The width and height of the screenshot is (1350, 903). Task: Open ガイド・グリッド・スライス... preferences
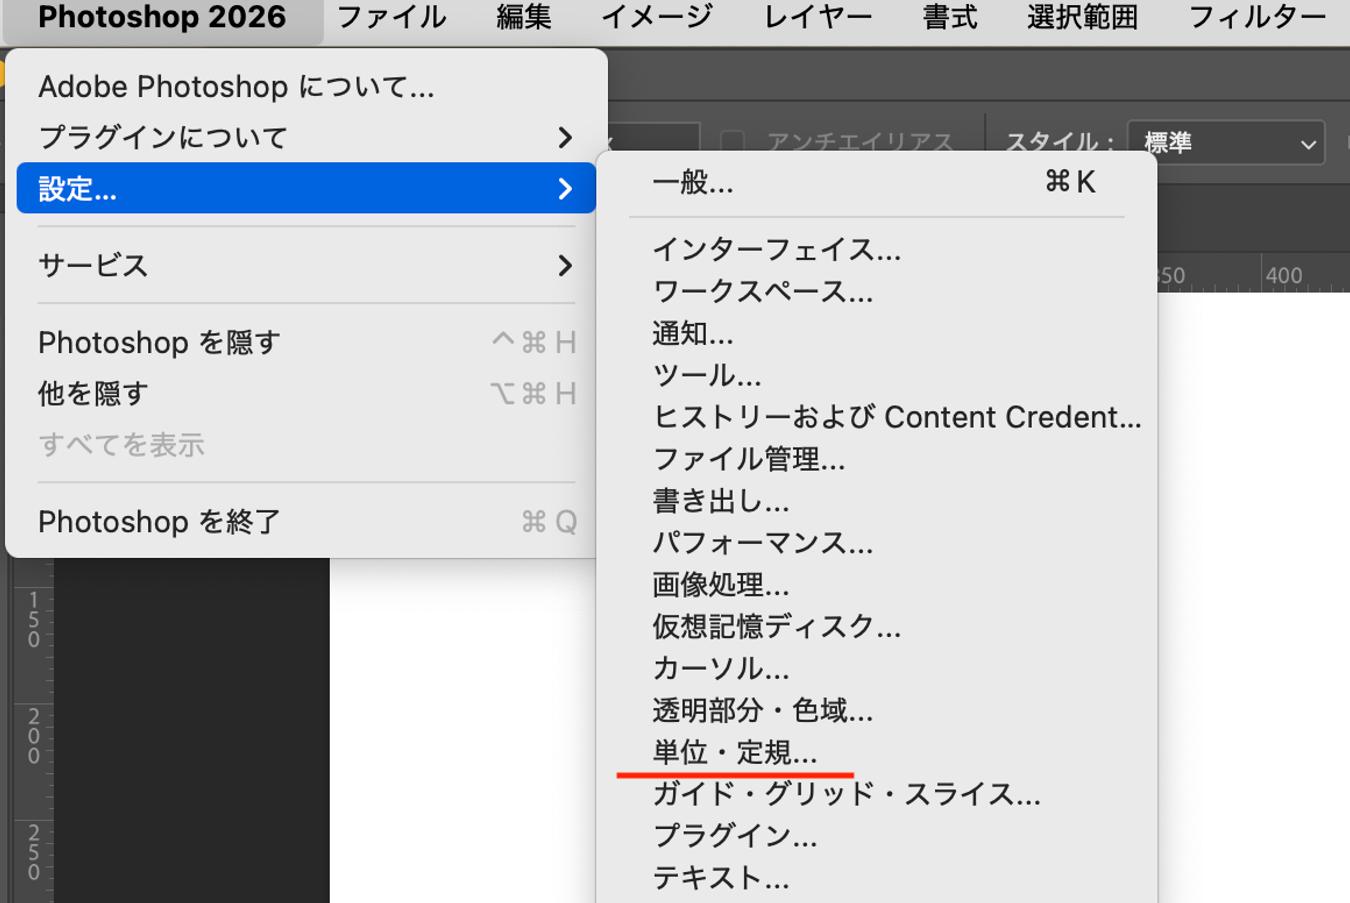tap(876, 794)
